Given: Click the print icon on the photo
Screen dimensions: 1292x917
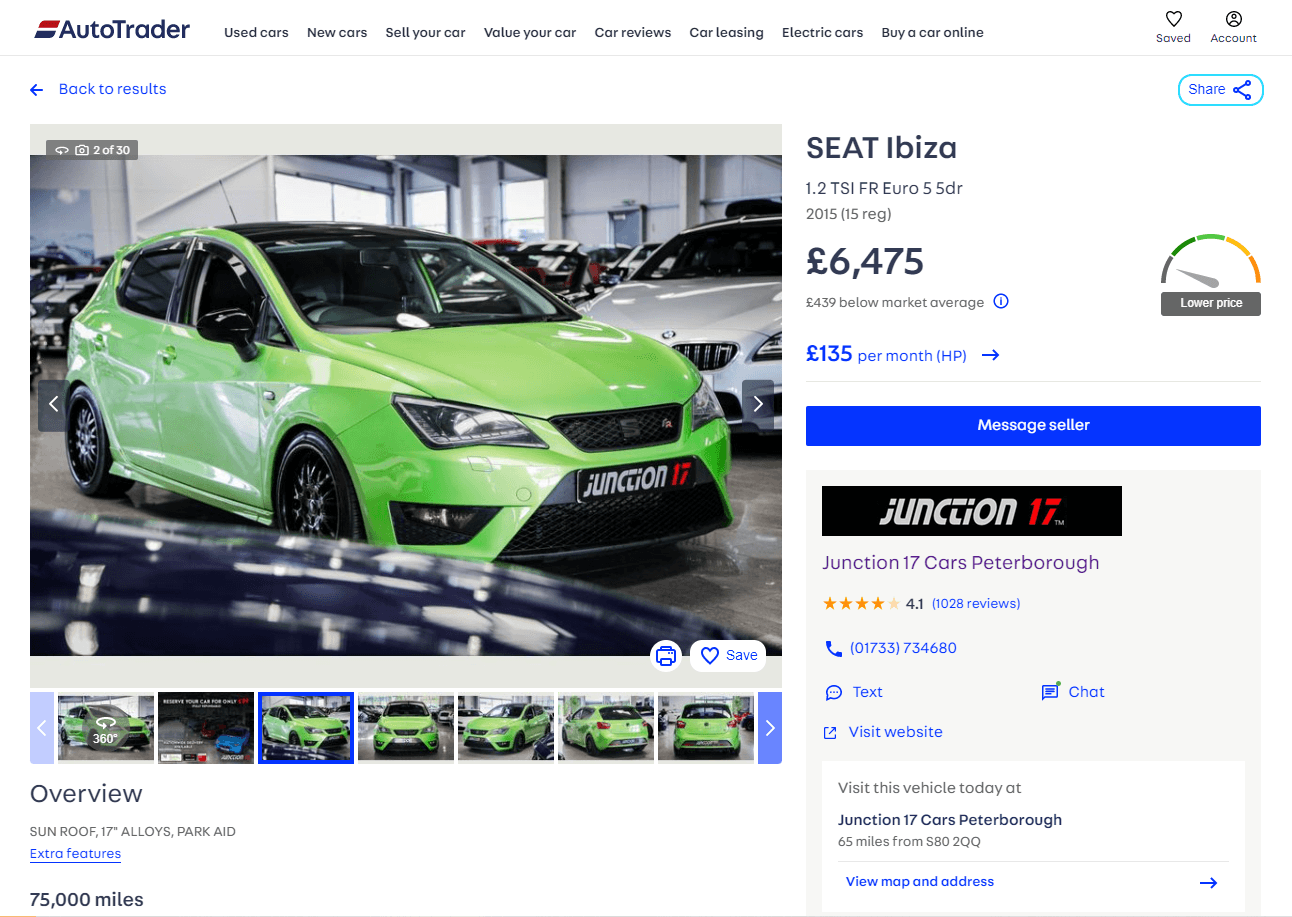Looking at the screenshot, I should click(666, 656).
